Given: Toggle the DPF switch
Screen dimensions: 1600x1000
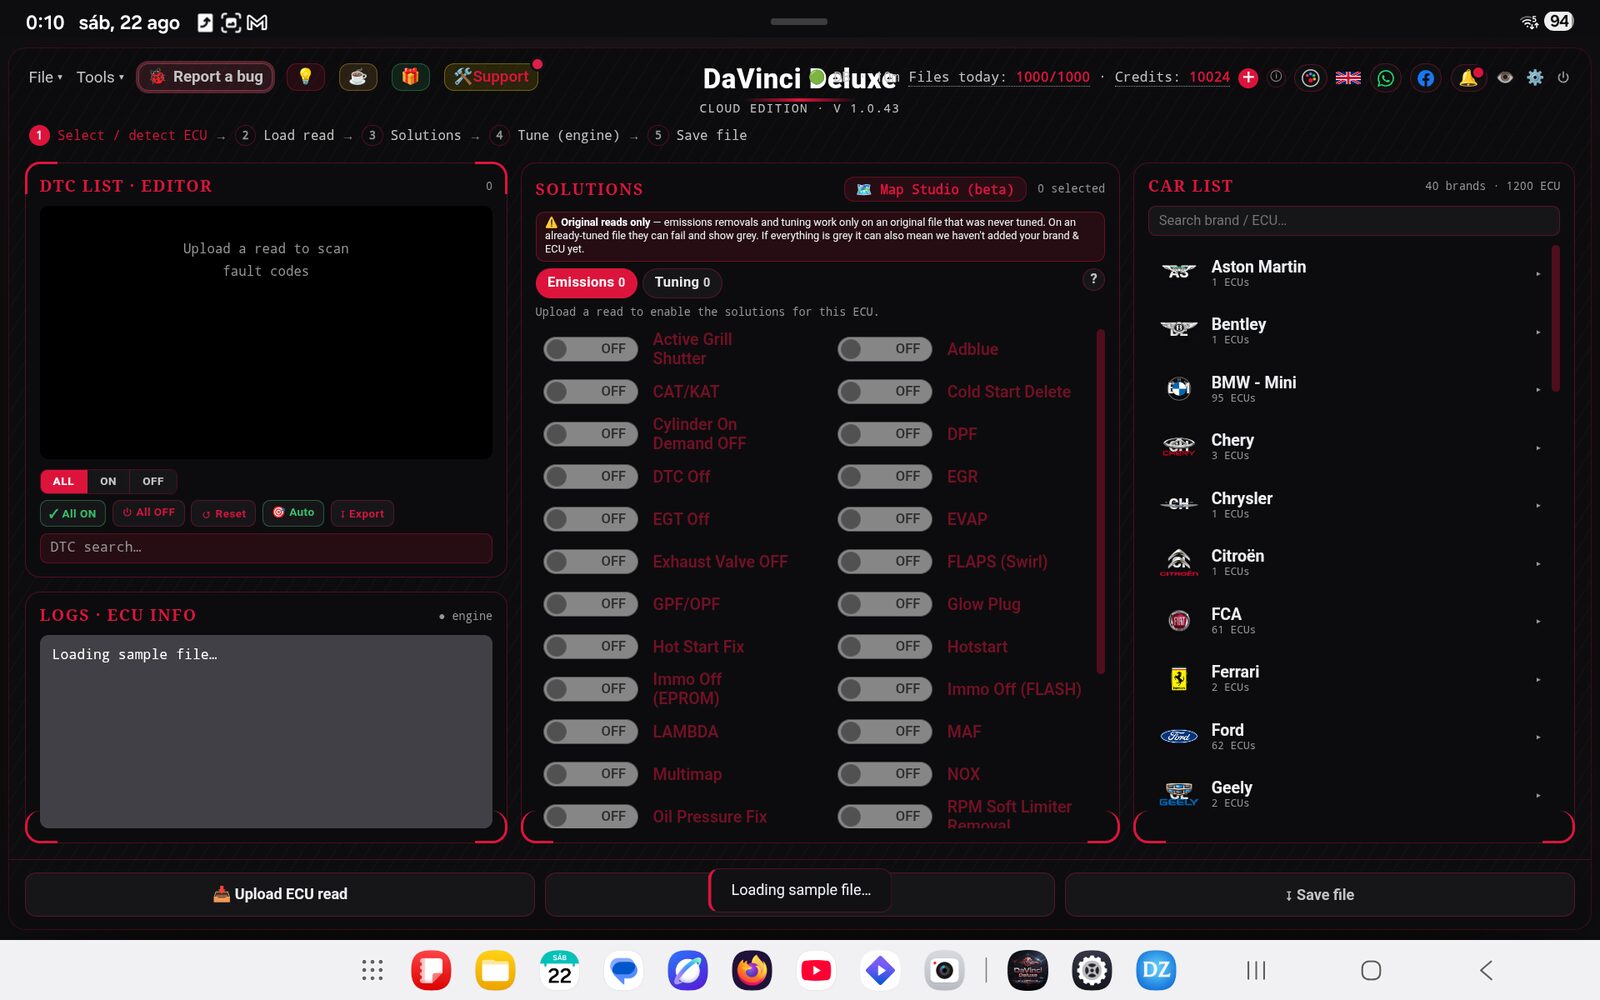Looking at the screenshot, I should pyautogui.click(x=885, y=434).
